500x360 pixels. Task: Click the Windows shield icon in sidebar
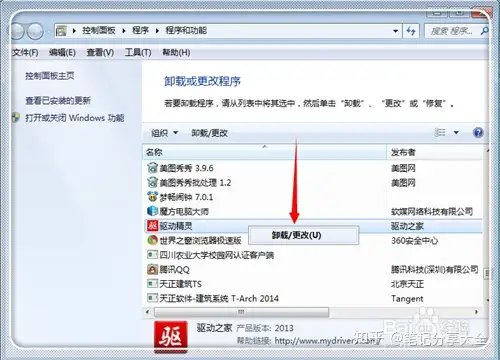(15, 117)
